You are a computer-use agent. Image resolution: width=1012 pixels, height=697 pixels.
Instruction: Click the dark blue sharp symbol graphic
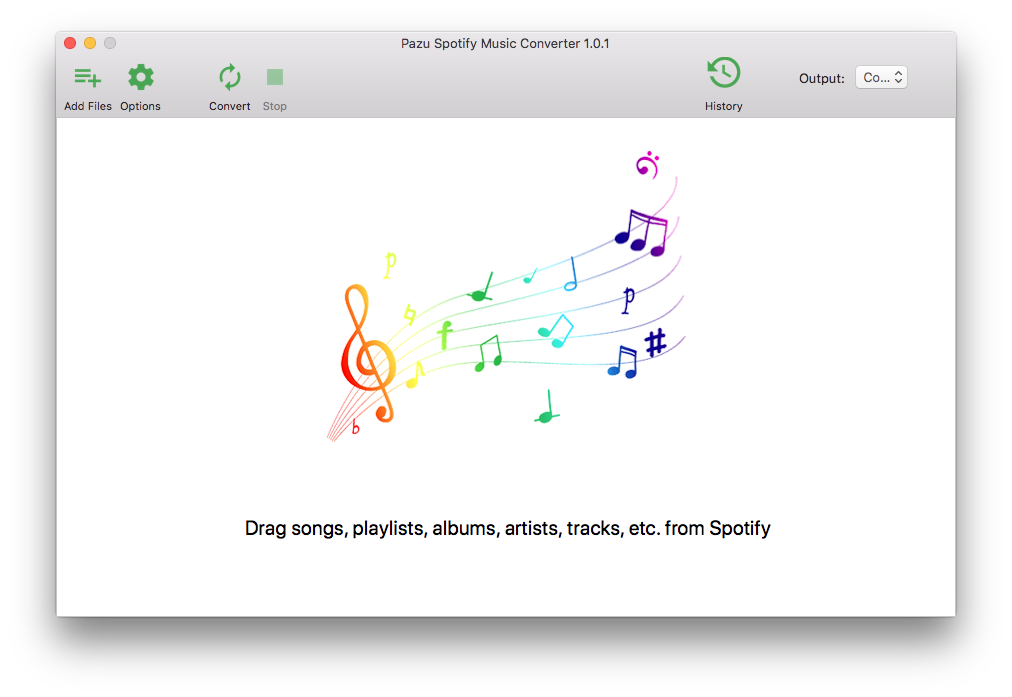[x=655, y=343]
